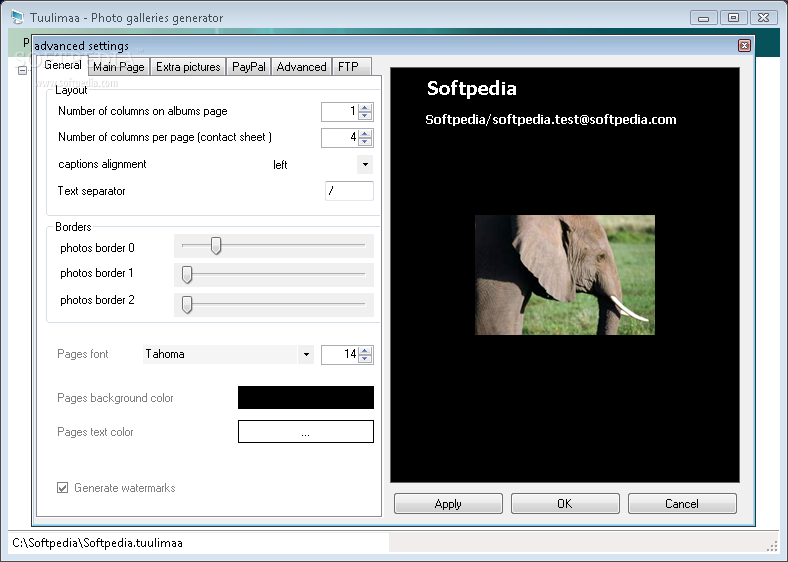Minimize the Tuulimaa main window
The image size is (788, 562).
[x=704, y=18]
